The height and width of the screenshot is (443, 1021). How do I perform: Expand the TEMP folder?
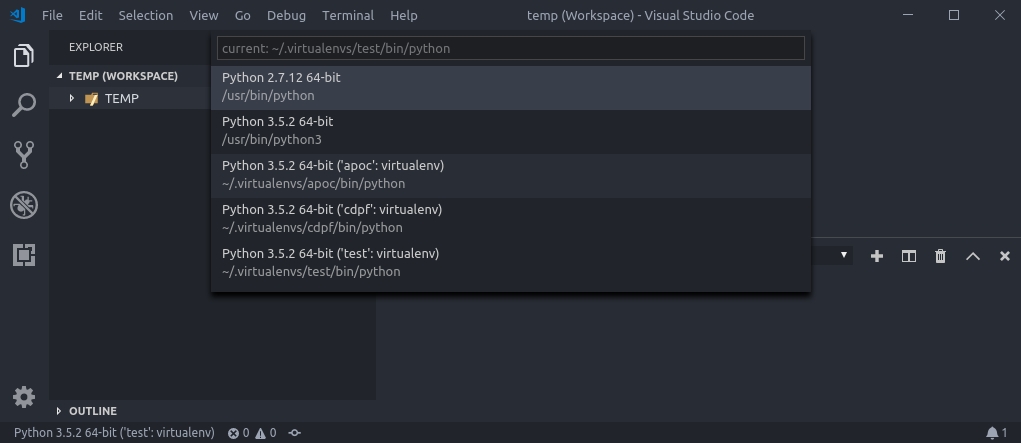(x=72, y=98)
